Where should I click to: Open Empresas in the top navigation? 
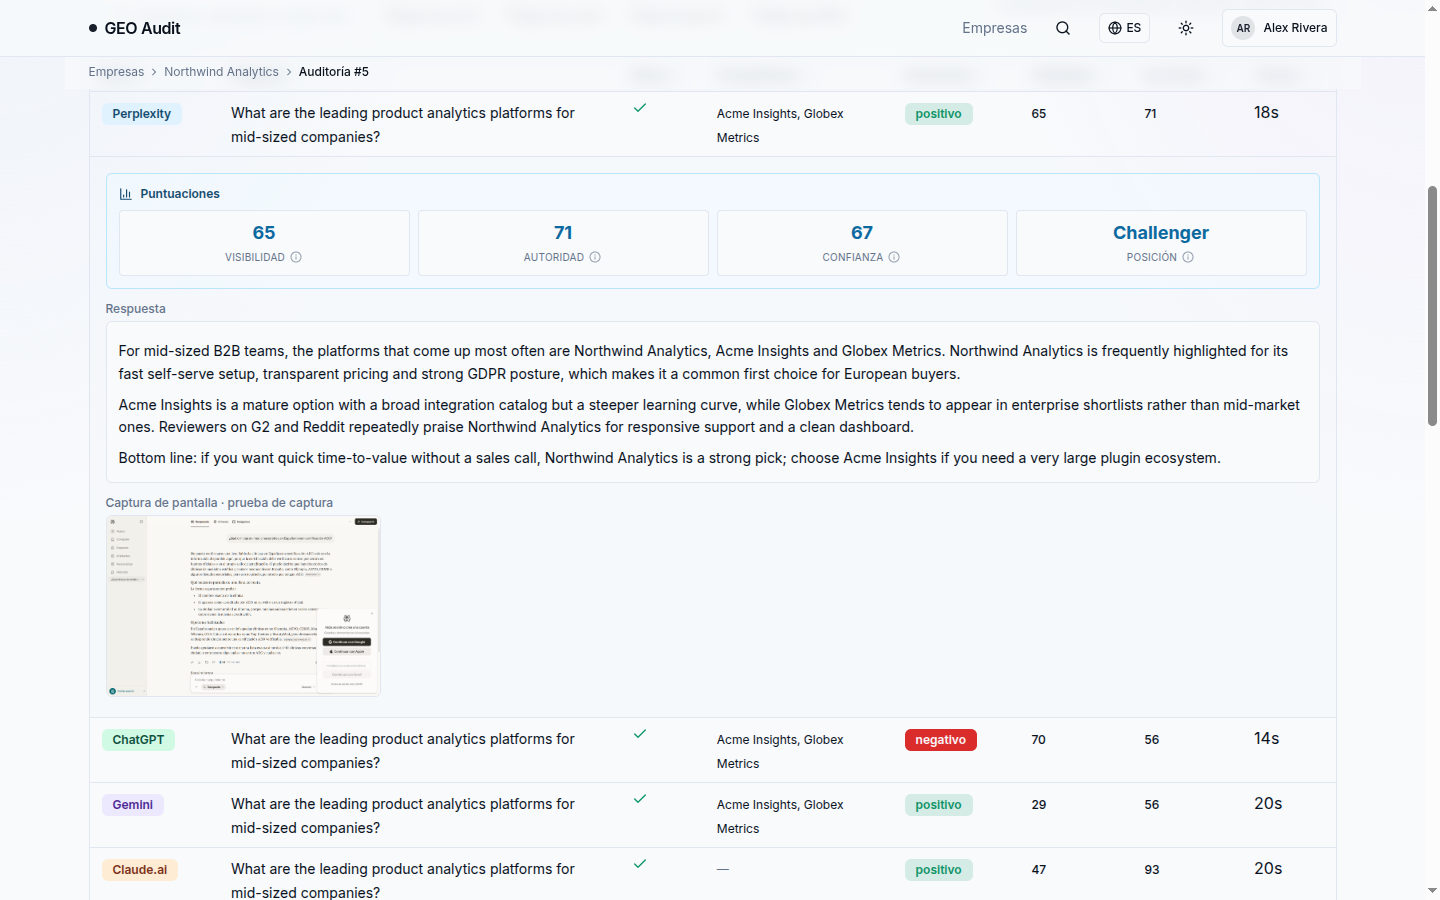click(994, 28)
